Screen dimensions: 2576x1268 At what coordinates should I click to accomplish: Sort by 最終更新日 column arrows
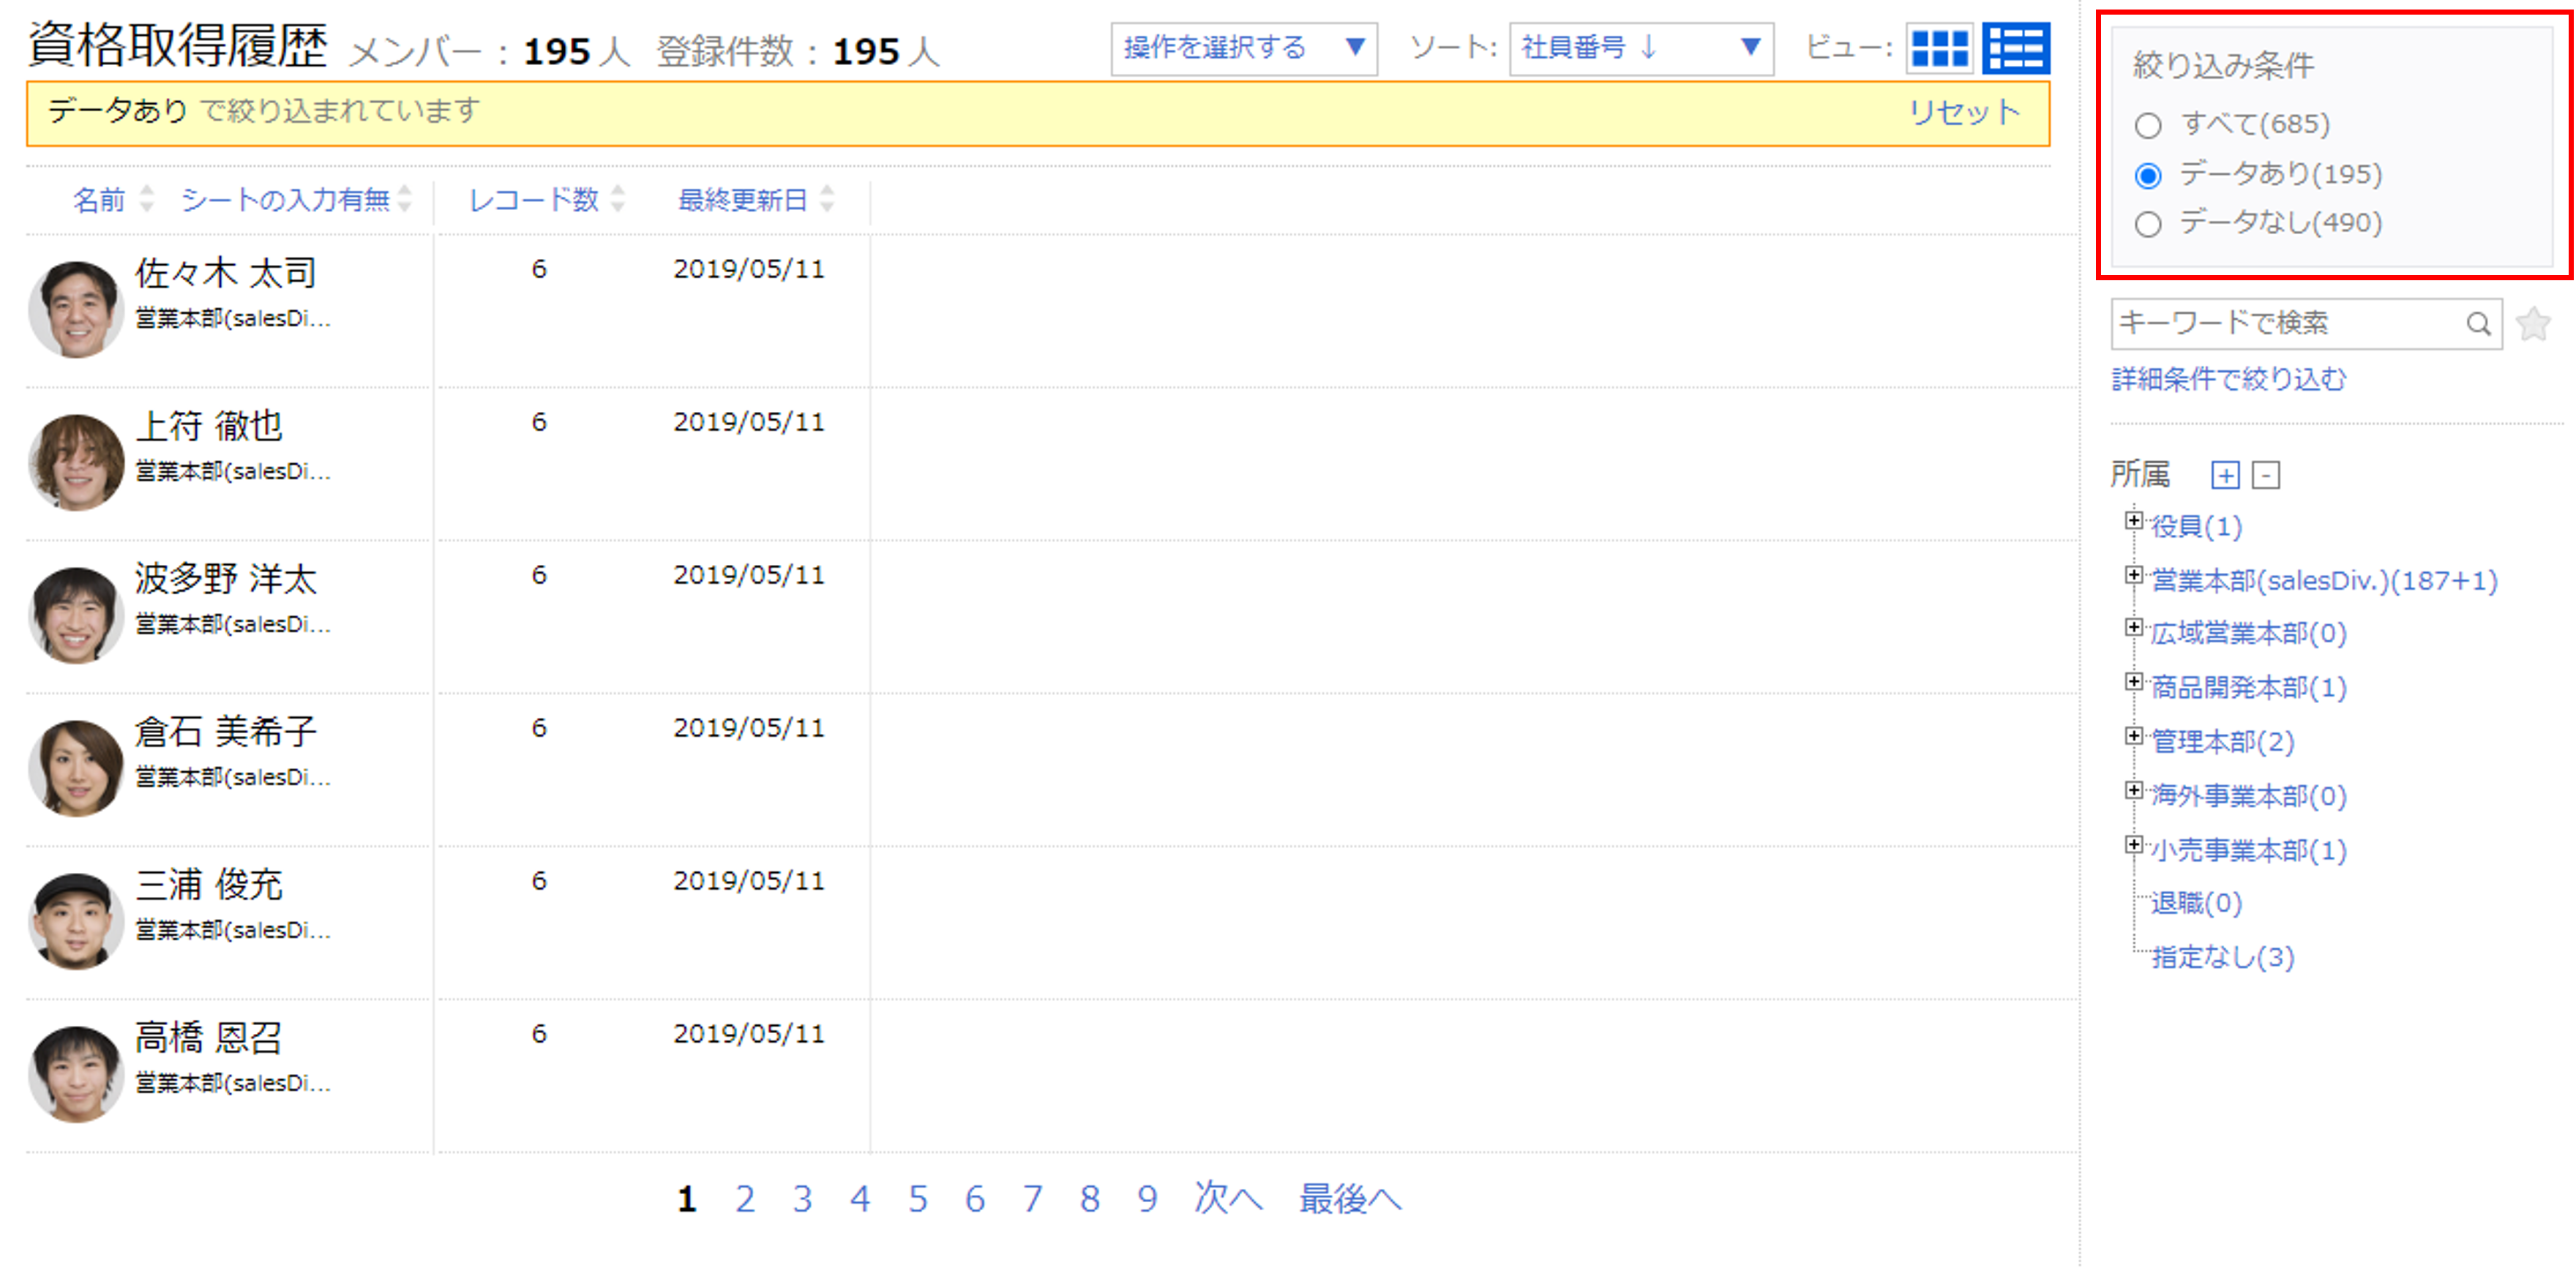pyautogui.click(x=827, y=199)
